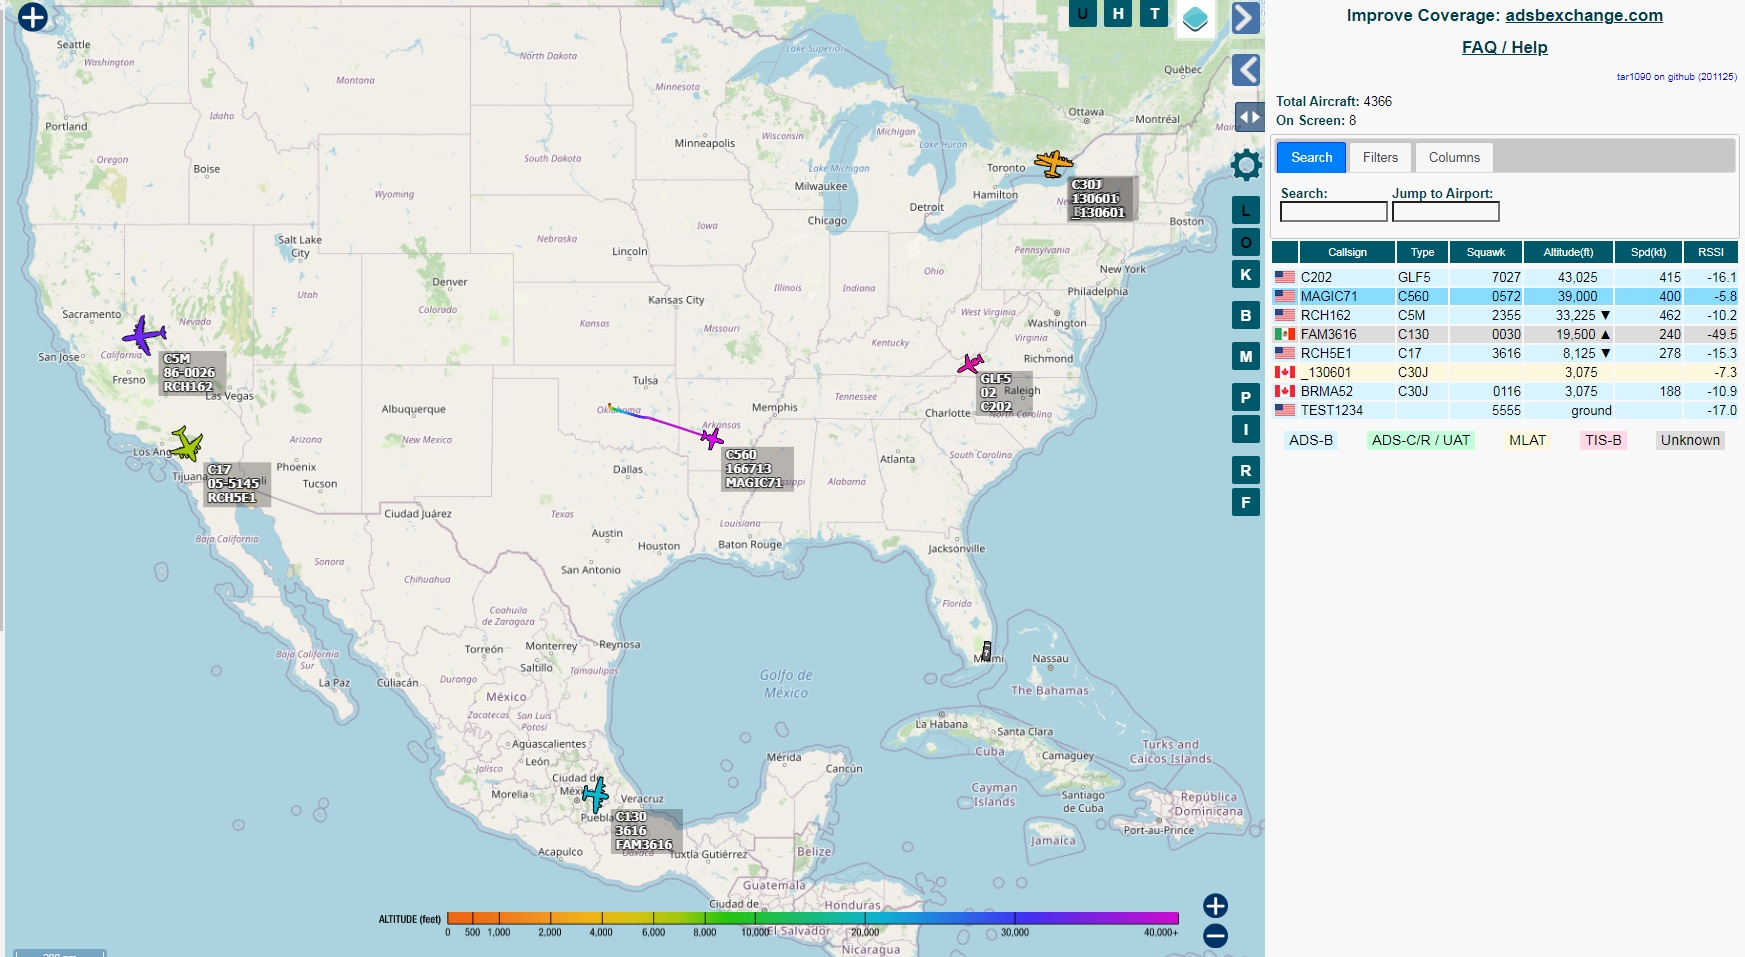The image size is (1745, 957).
Task: Click the left arrow sidebar button
Action: 1245,70
